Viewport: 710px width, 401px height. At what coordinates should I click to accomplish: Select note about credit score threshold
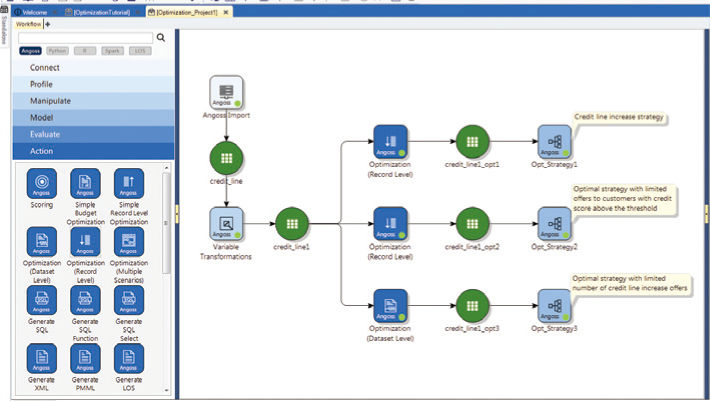[623, 199]
